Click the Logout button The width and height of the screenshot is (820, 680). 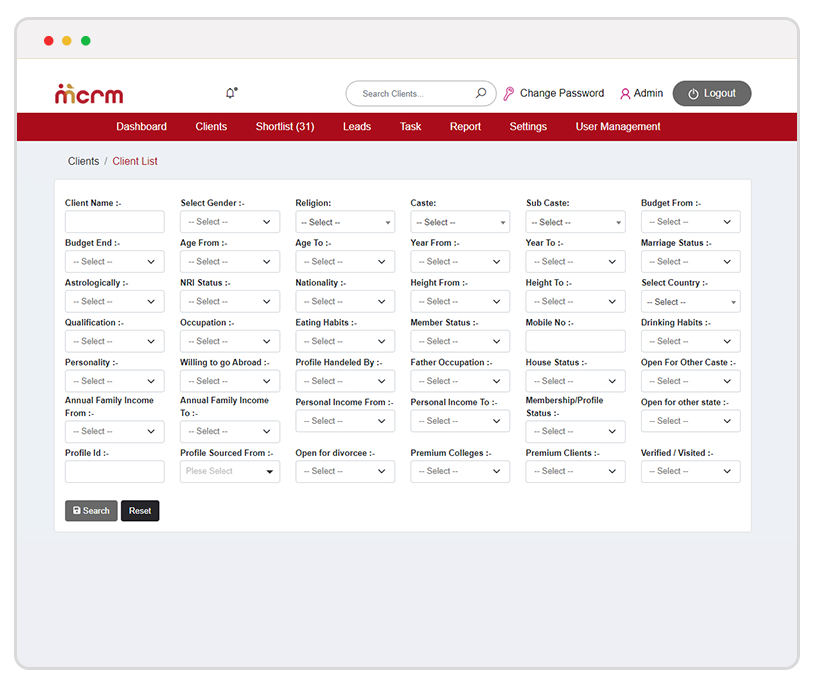tap(711, 94)
